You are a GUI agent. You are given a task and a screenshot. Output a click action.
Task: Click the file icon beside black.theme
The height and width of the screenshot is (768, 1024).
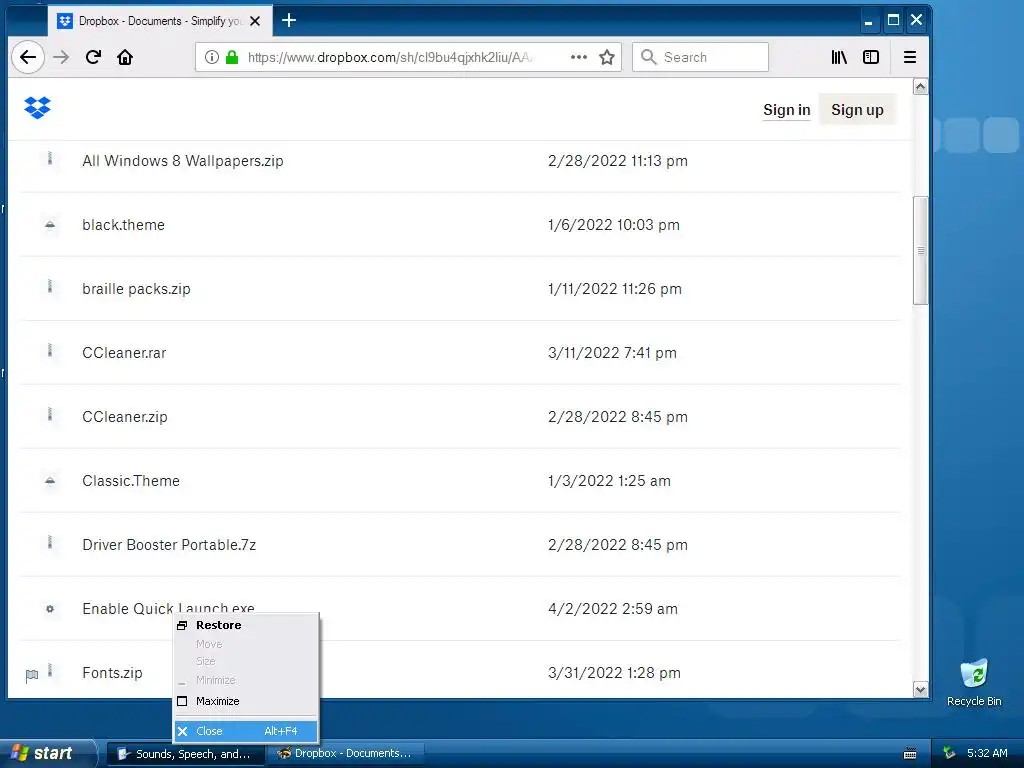point(50,225)
